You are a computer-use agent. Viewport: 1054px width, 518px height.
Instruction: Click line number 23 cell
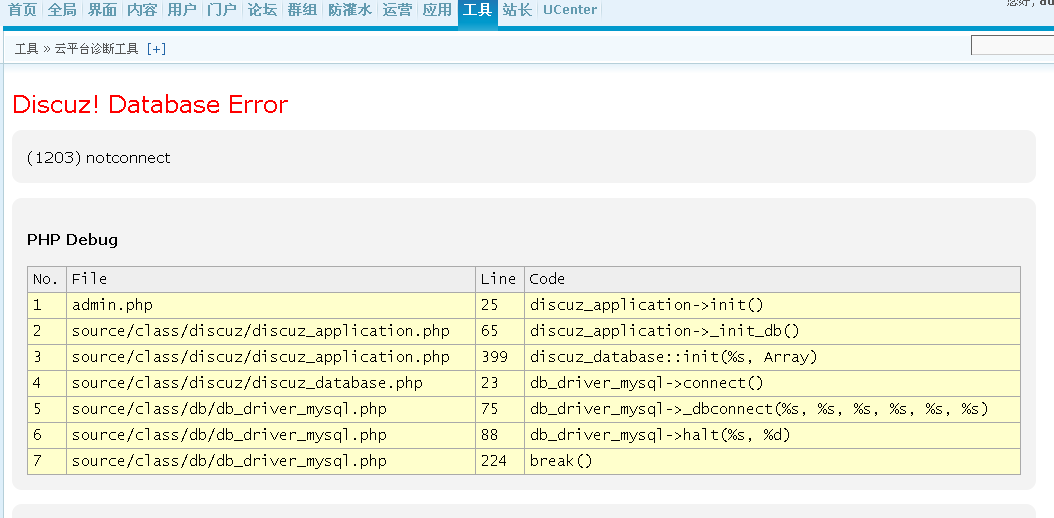499,383
